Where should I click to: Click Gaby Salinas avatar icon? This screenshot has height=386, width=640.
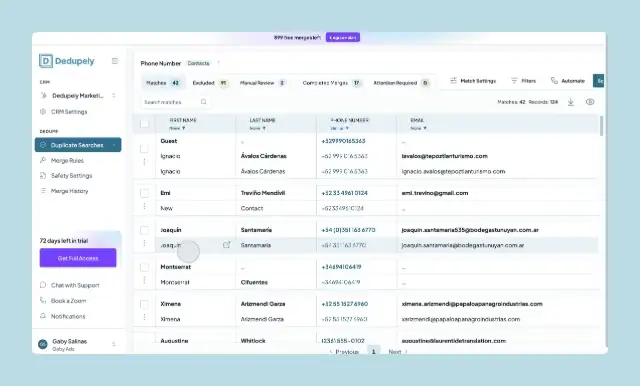42,344
